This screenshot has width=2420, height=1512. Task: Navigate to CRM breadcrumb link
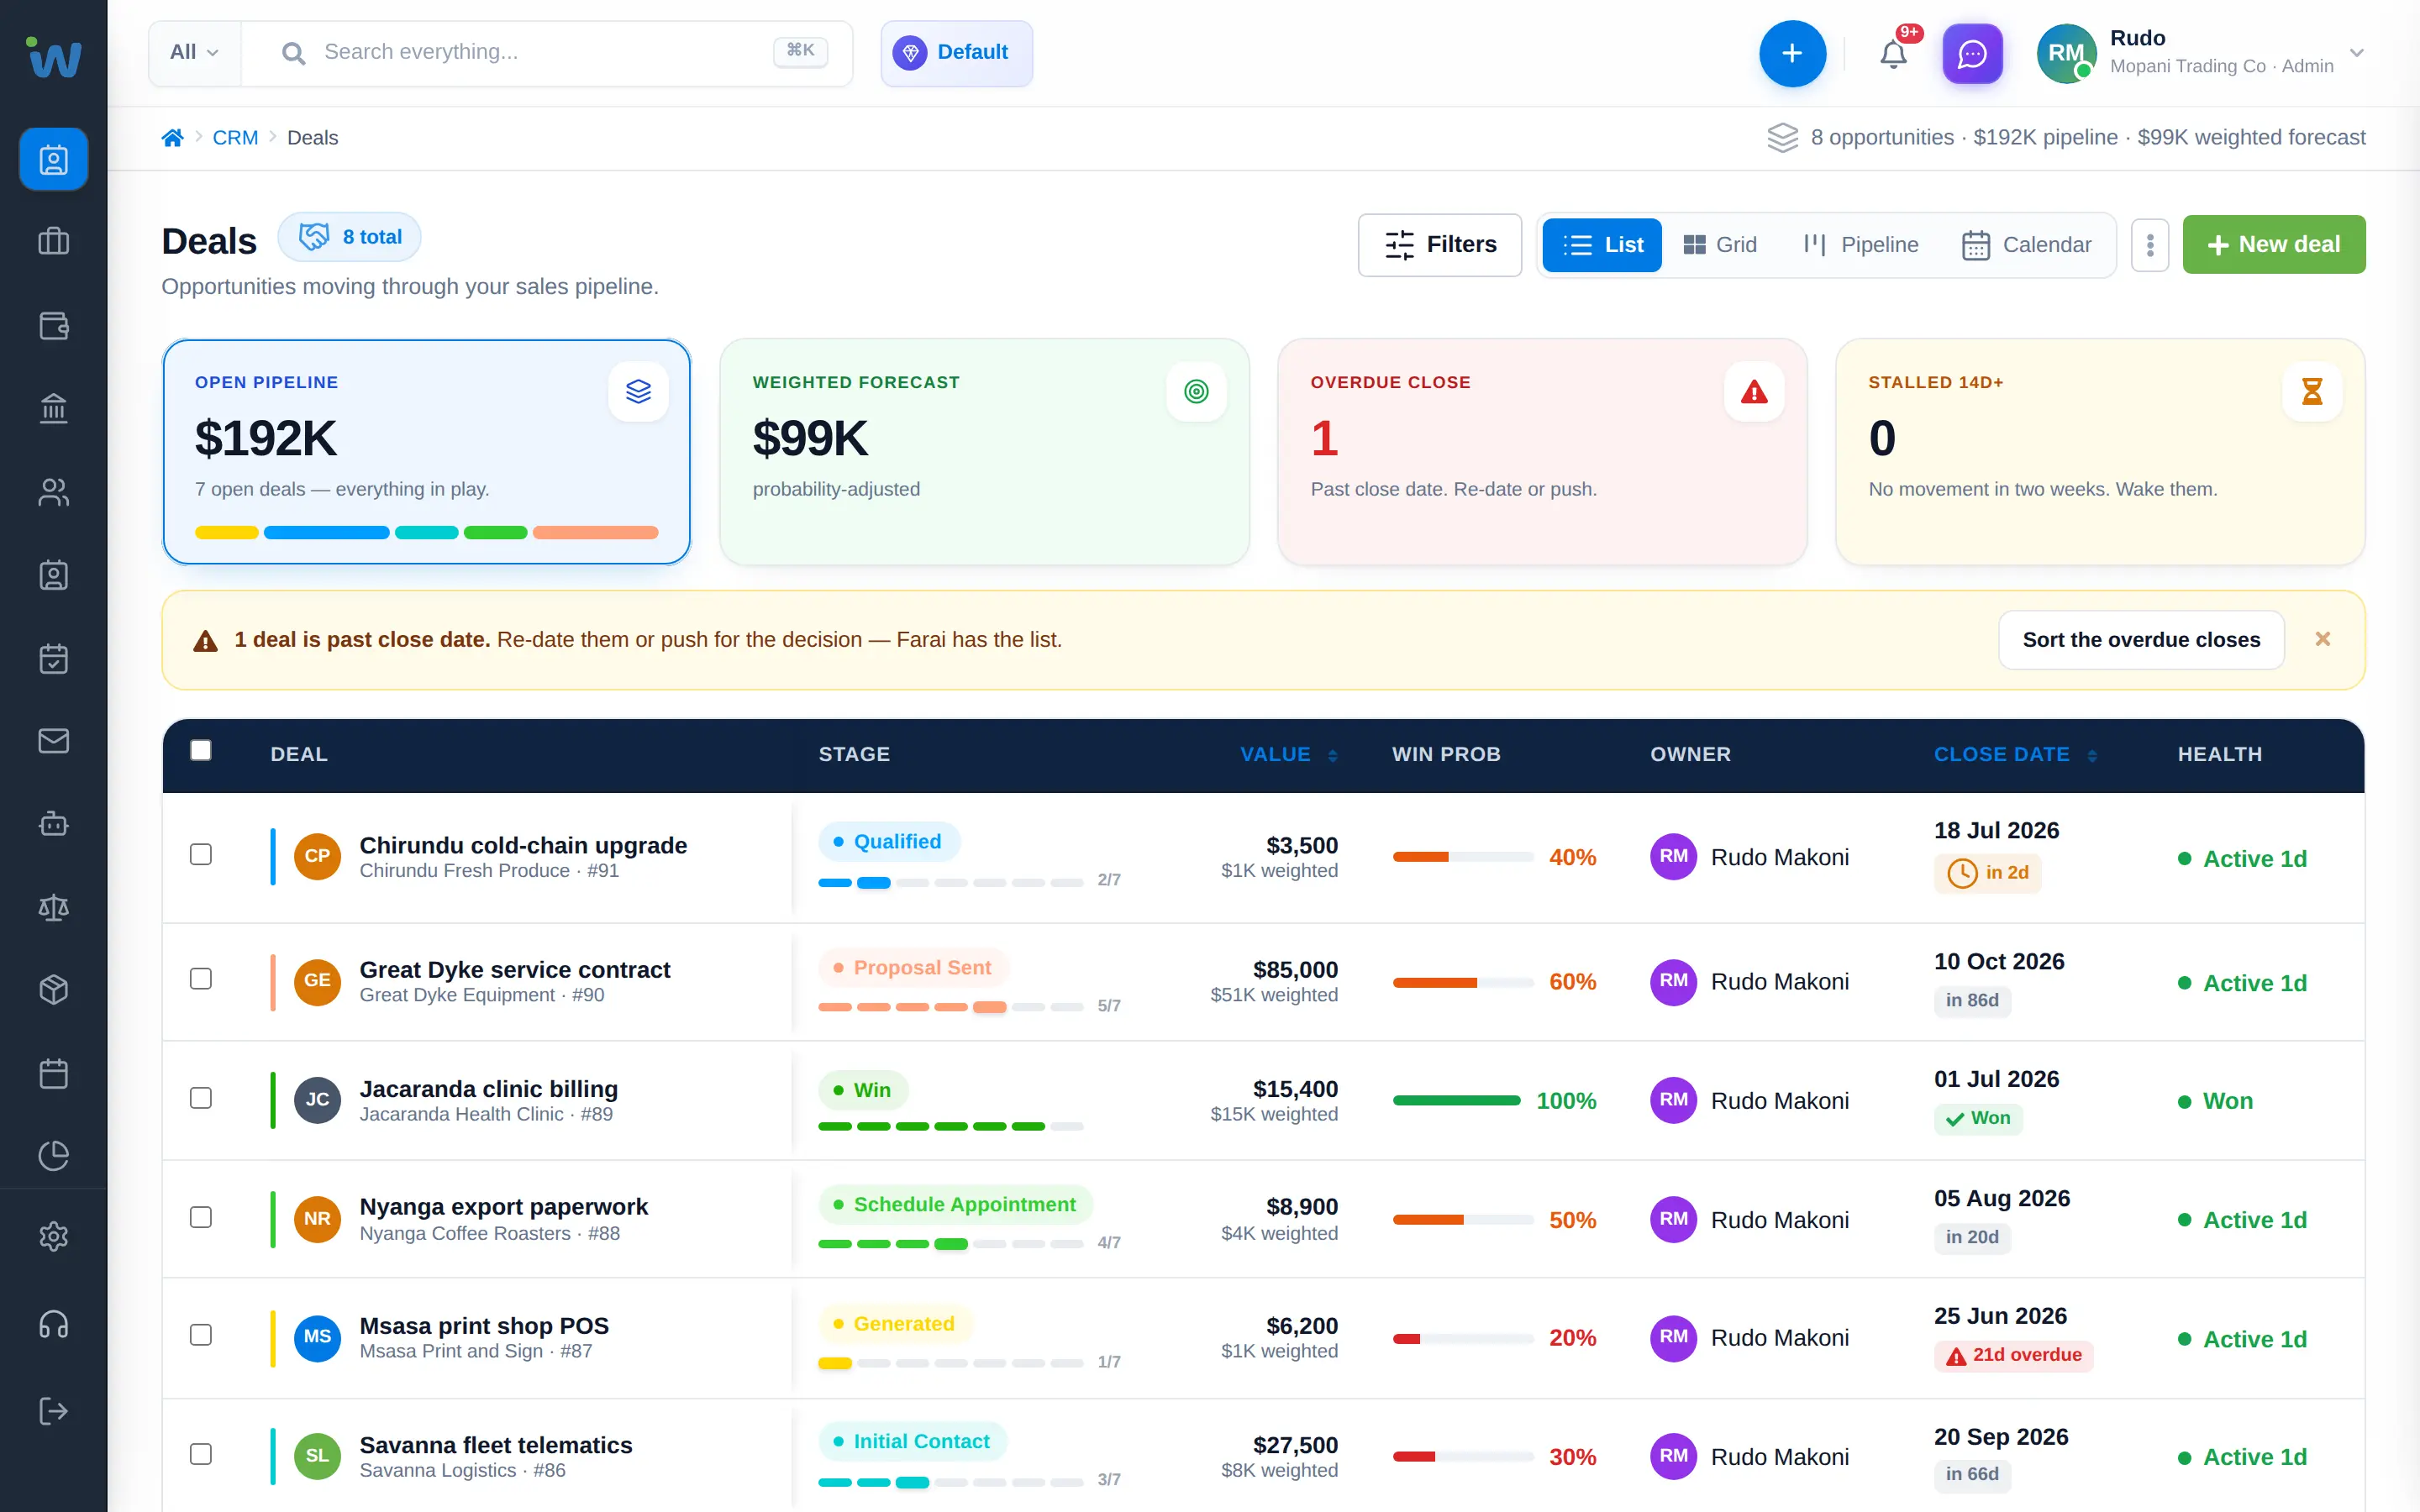coord(235,138)
